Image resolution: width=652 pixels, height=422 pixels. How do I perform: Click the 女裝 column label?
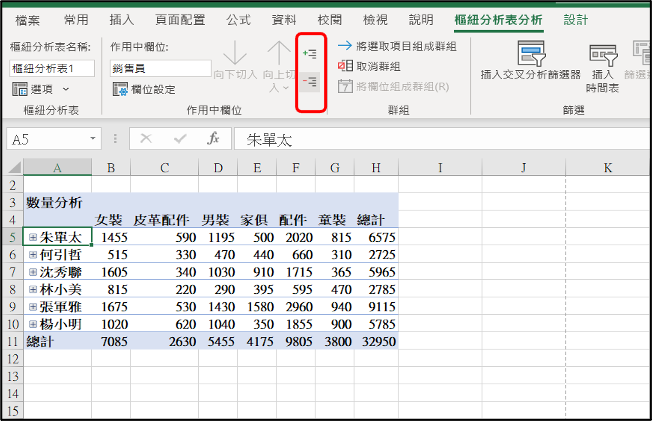[x=109, y=220]
